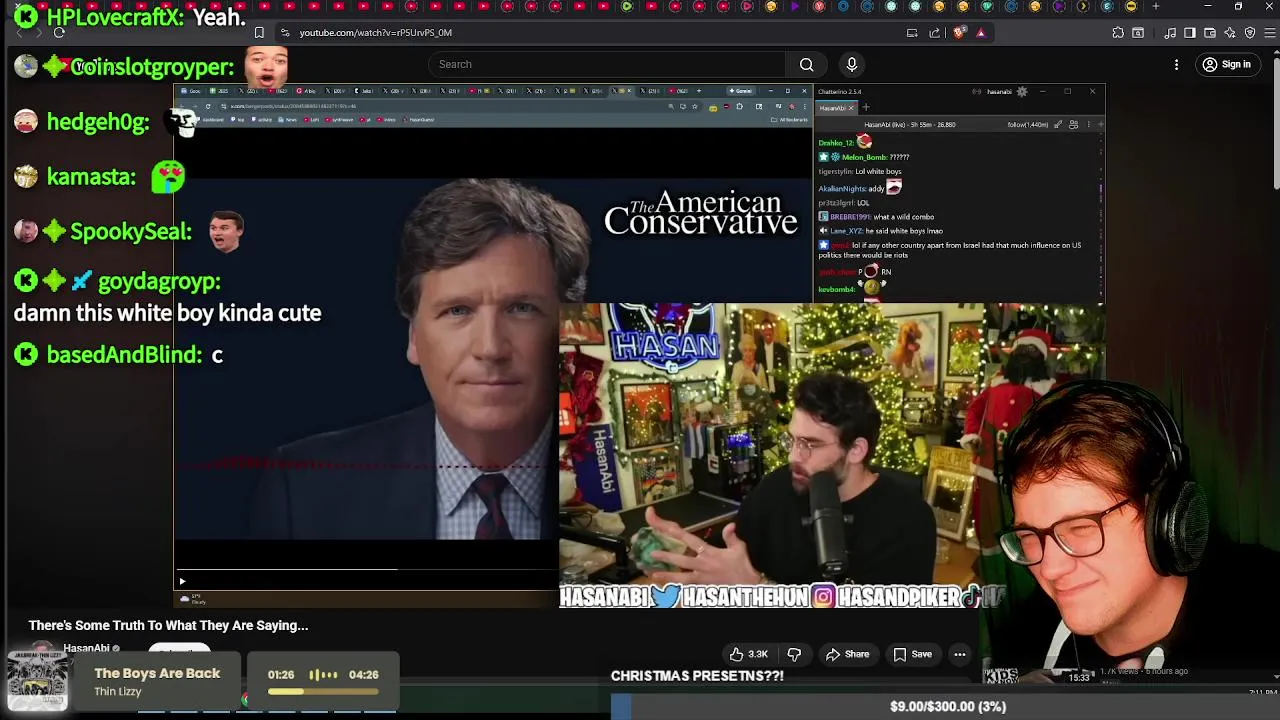
Task: Click the Share button under the video
Action: [x=847, y=654]
